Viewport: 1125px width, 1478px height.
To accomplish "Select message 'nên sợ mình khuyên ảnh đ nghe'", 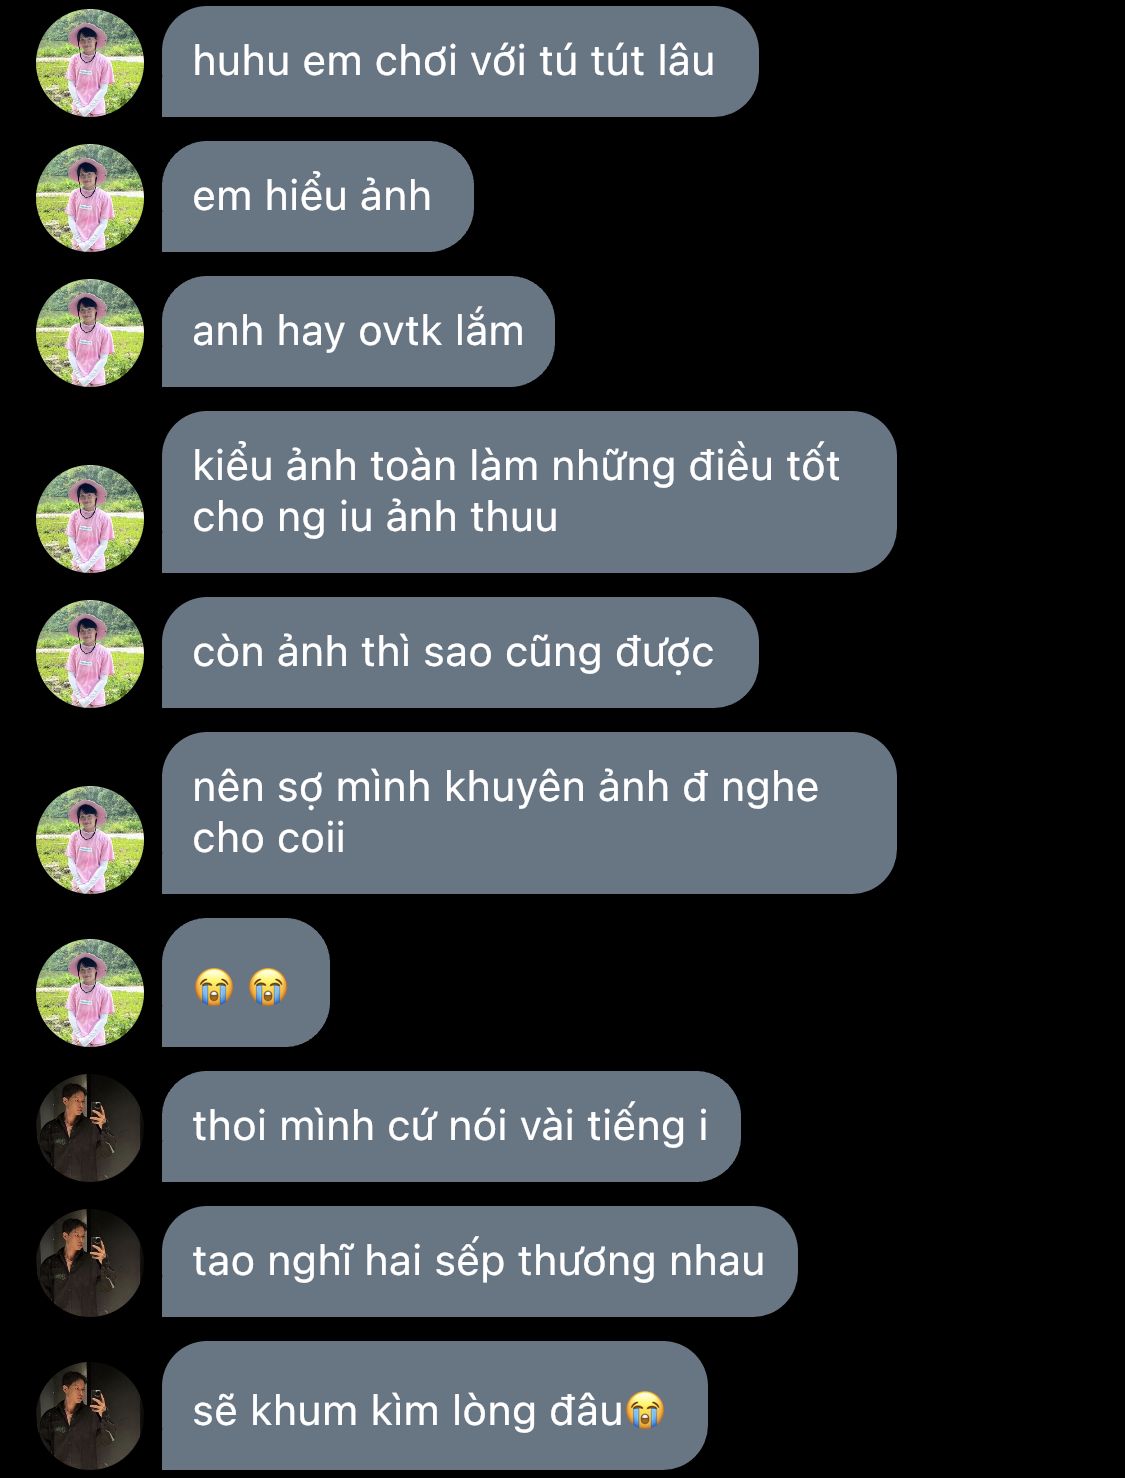I will tap(529, 813).
